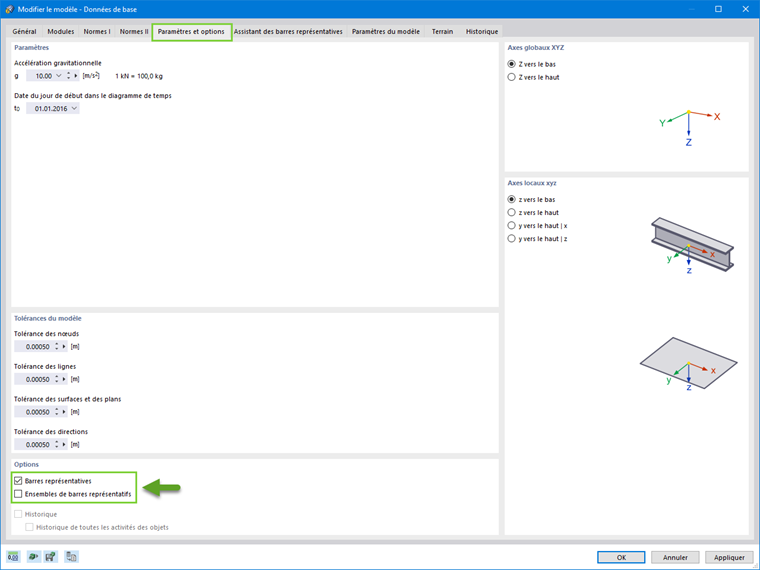Confirm with the OK button

click(621, 557)
